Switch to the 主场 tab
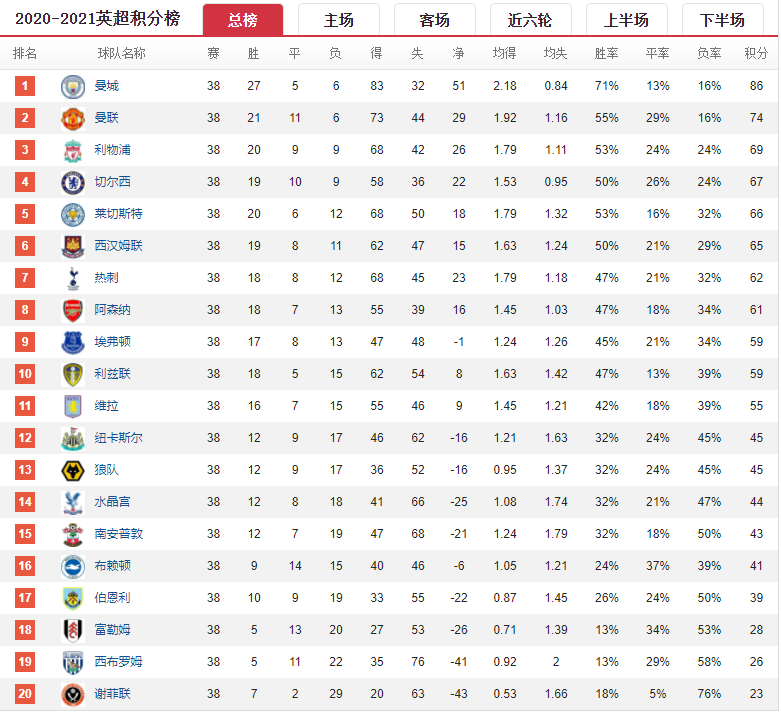The width and height of the screenshot is (781, 714). [x=339, y=20]
